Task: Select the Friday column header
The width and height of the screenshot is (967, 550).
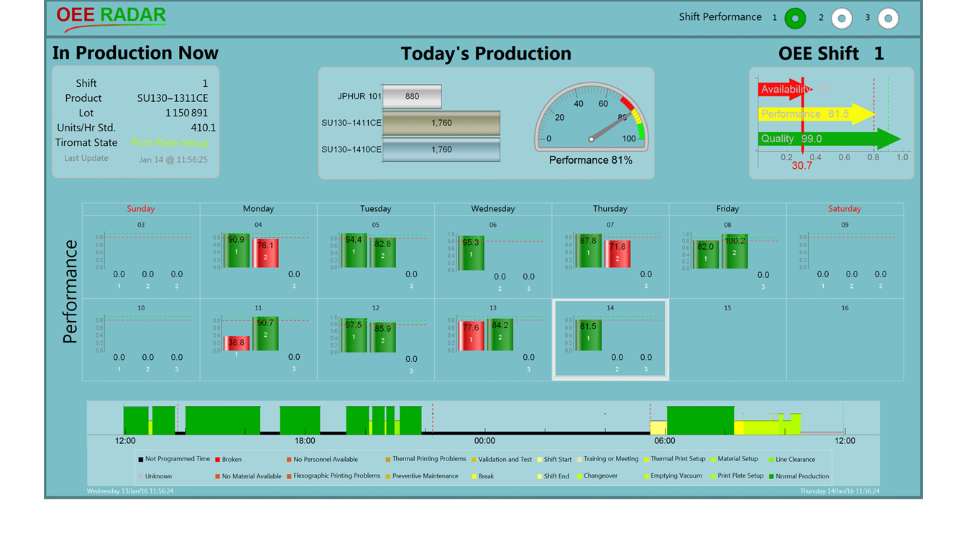Action: [x=728, y=209]
